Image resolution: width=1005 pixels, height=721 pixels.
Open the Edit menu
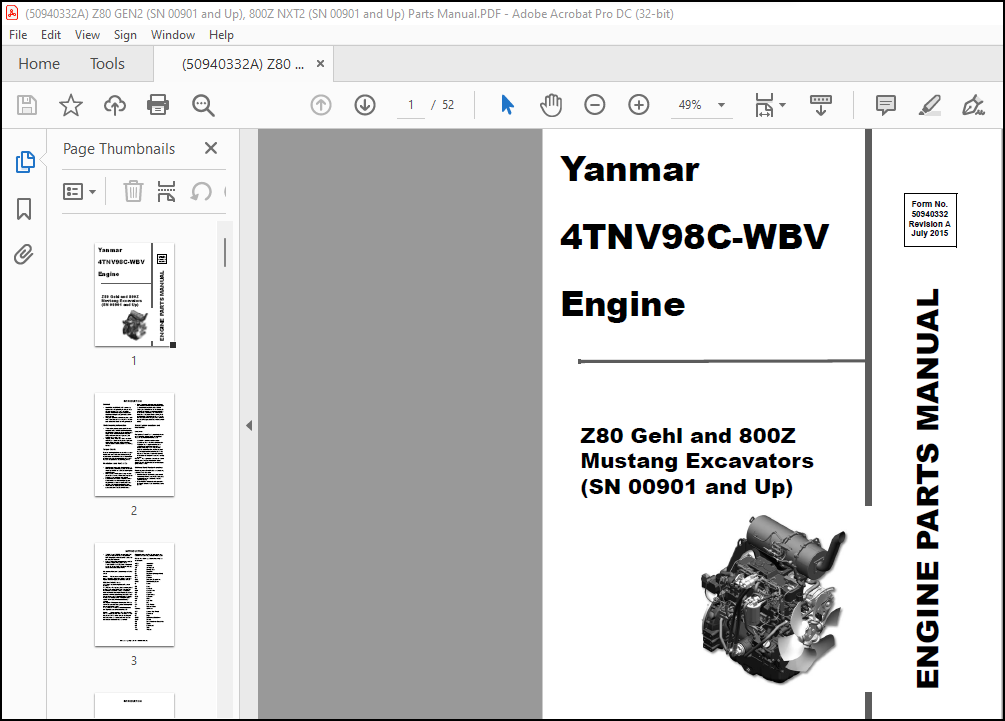pyautogui.click(x=51, y=35)
